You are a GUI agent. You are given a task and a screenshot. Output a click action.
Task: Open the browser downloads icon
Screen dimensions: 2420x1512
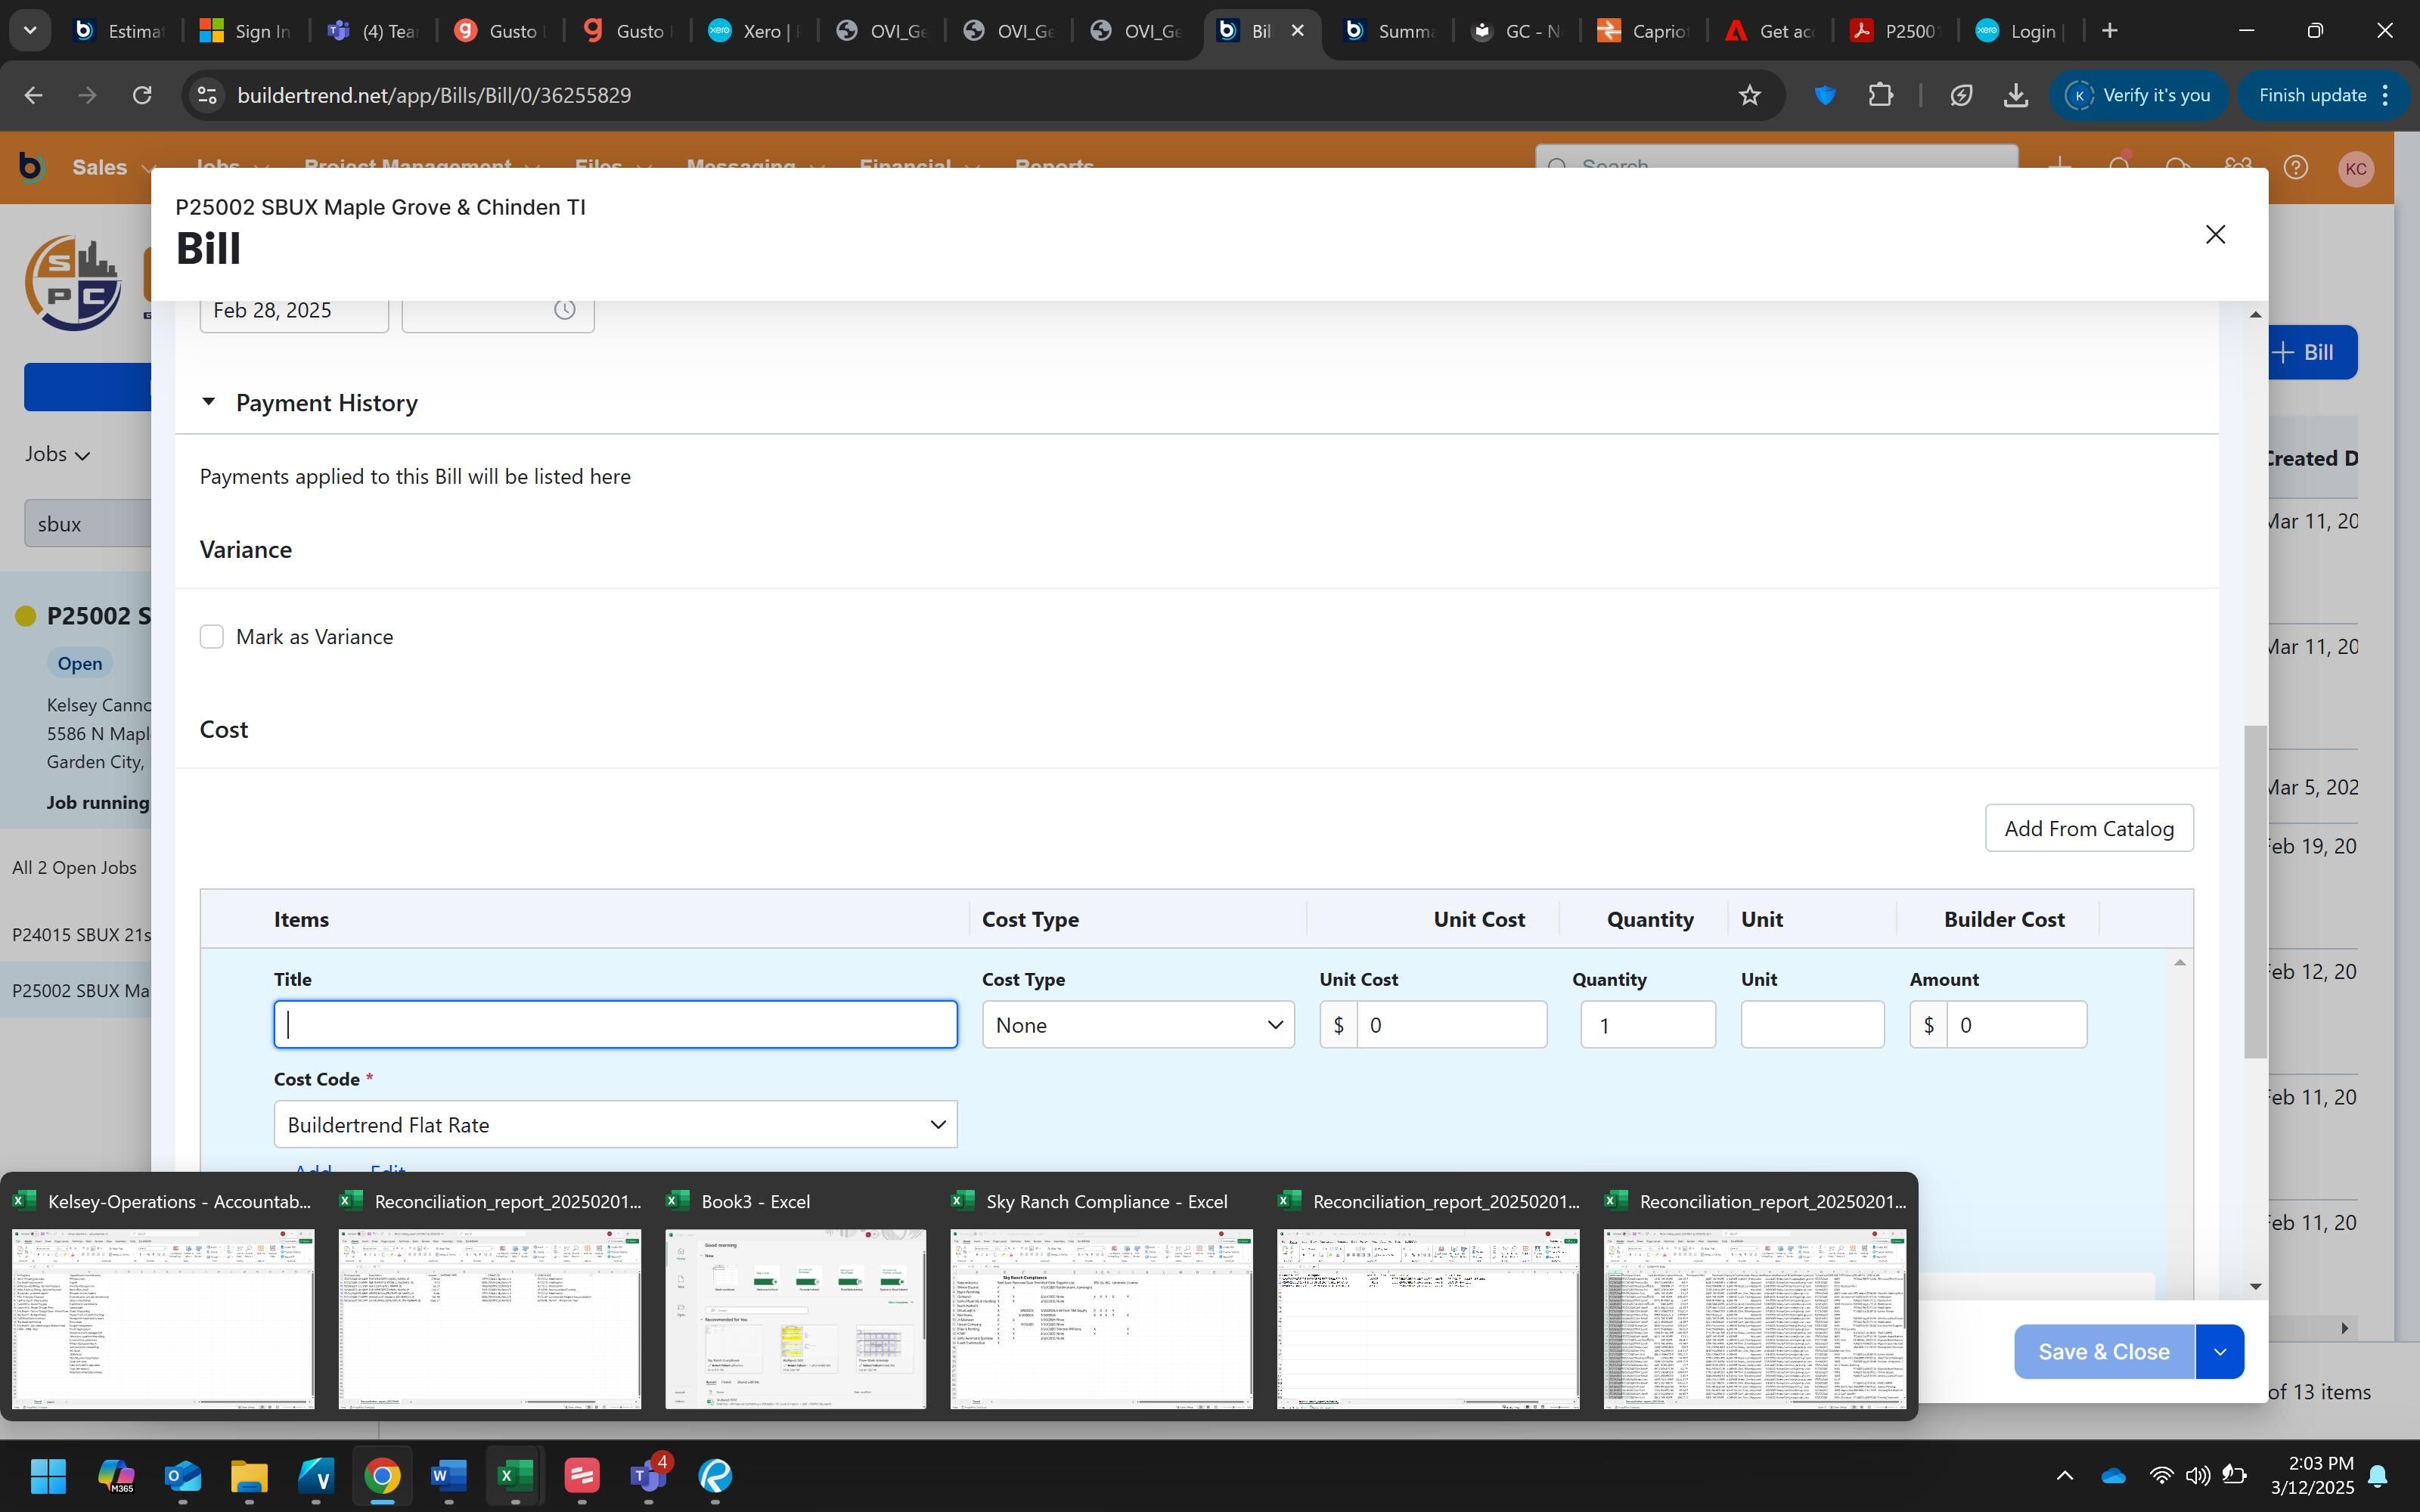click(x=2016, y=95)
